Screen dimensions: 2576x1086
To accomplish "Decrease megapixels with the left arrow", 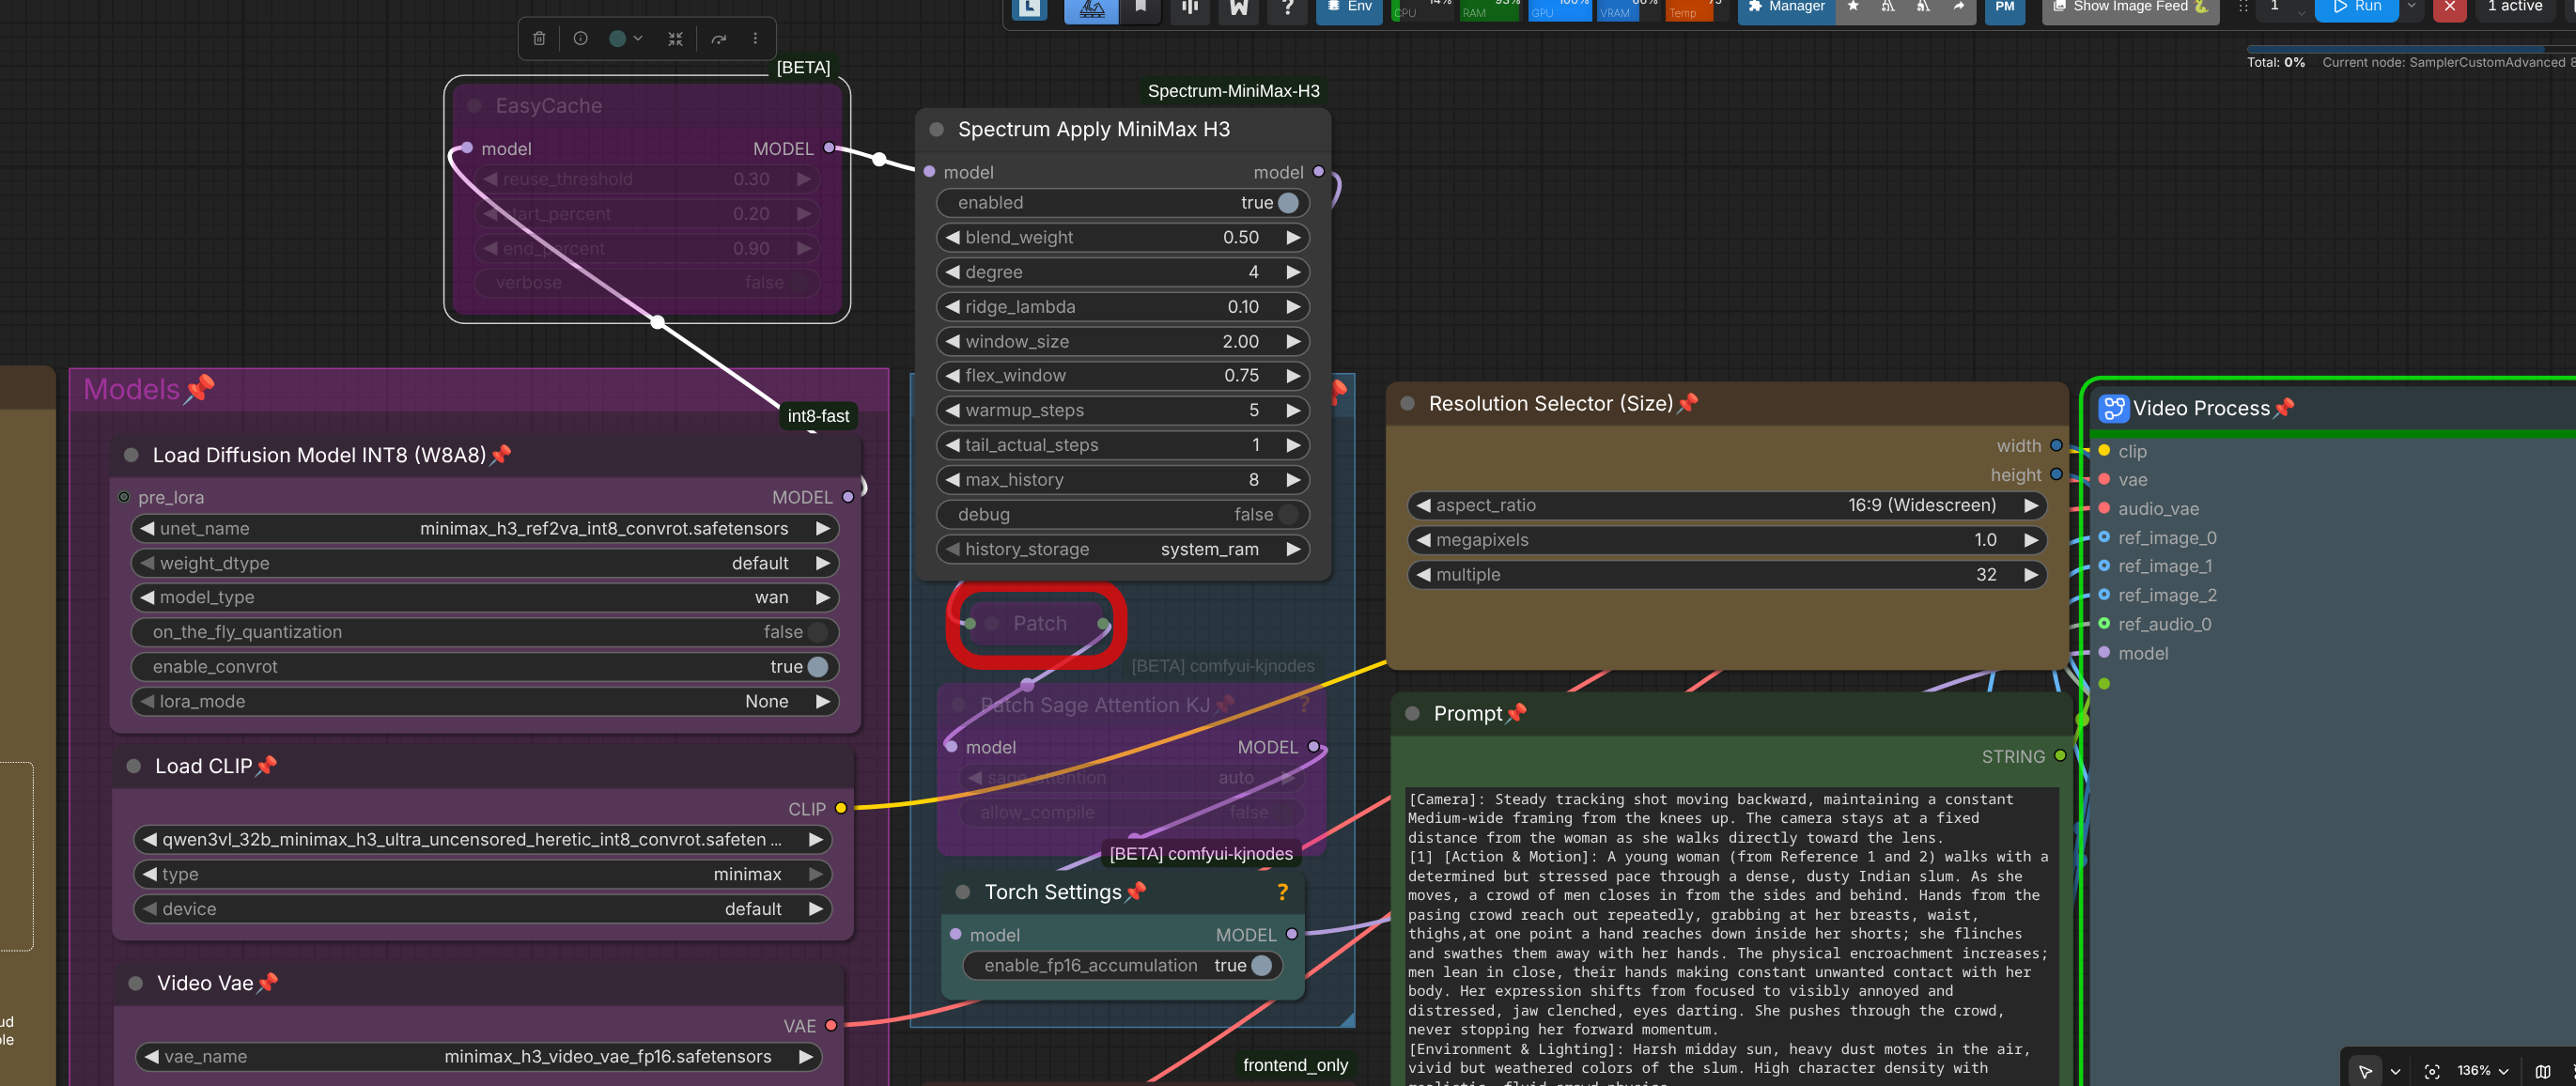I will pos(1424,540).
